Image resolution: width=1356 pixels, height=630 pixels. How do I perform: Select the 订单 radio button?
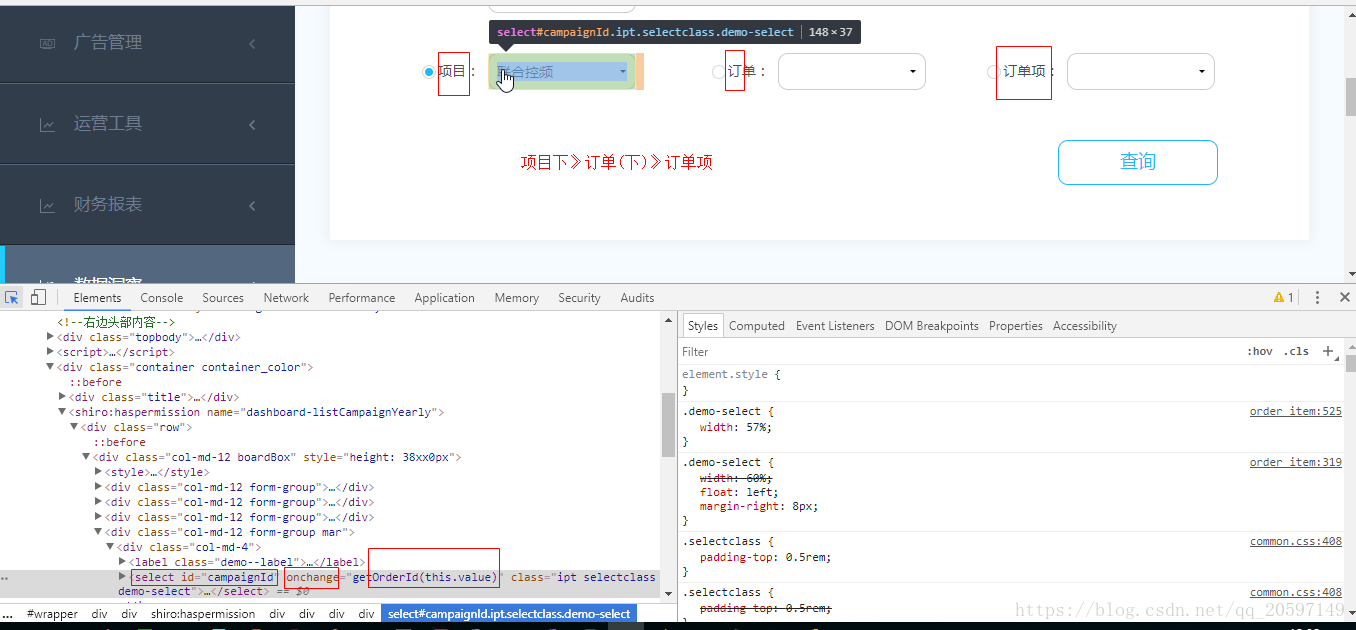click(x=718, y=72)
